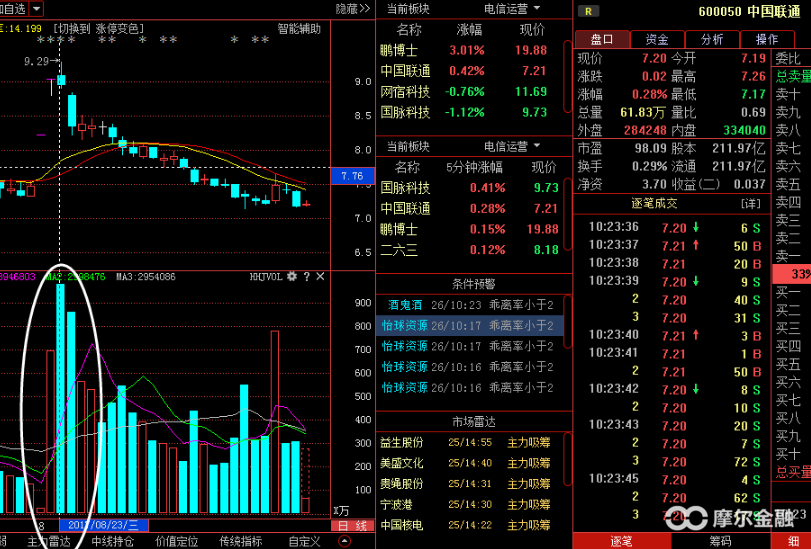Click the 切换到 涨停变色 link
The width and height of the screenshot is (811, 549).
click(99, 28)
